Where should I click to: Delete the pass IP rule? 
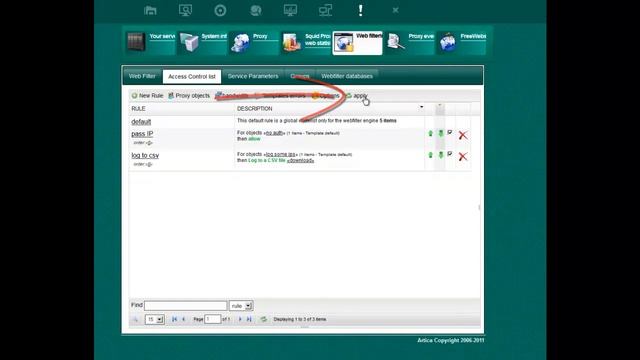tap(463, 135)
